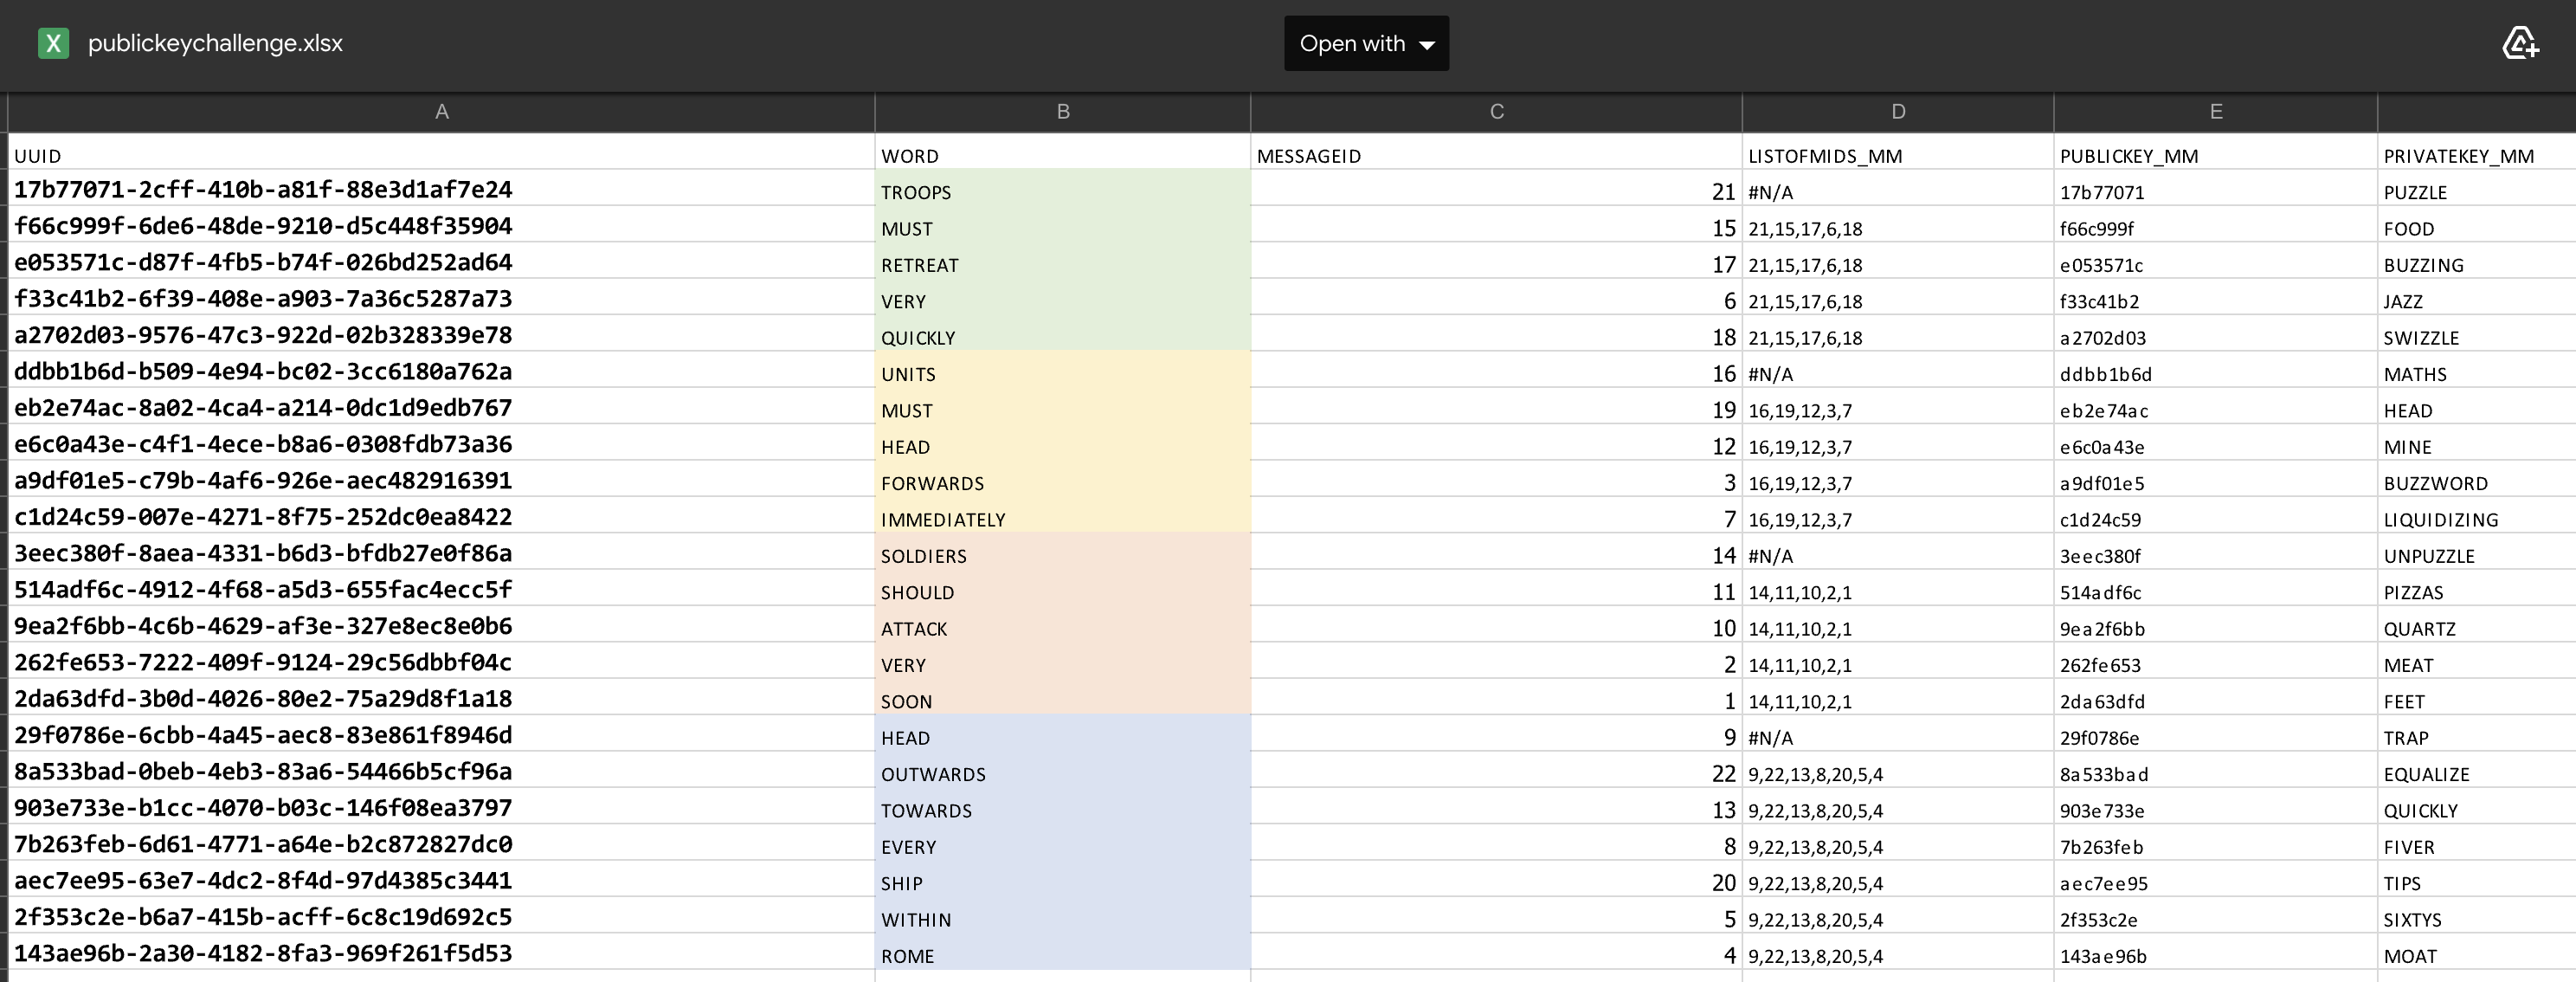
Task: Click the publickeychallenge.xlsx file name
Action: pos(215,43)
